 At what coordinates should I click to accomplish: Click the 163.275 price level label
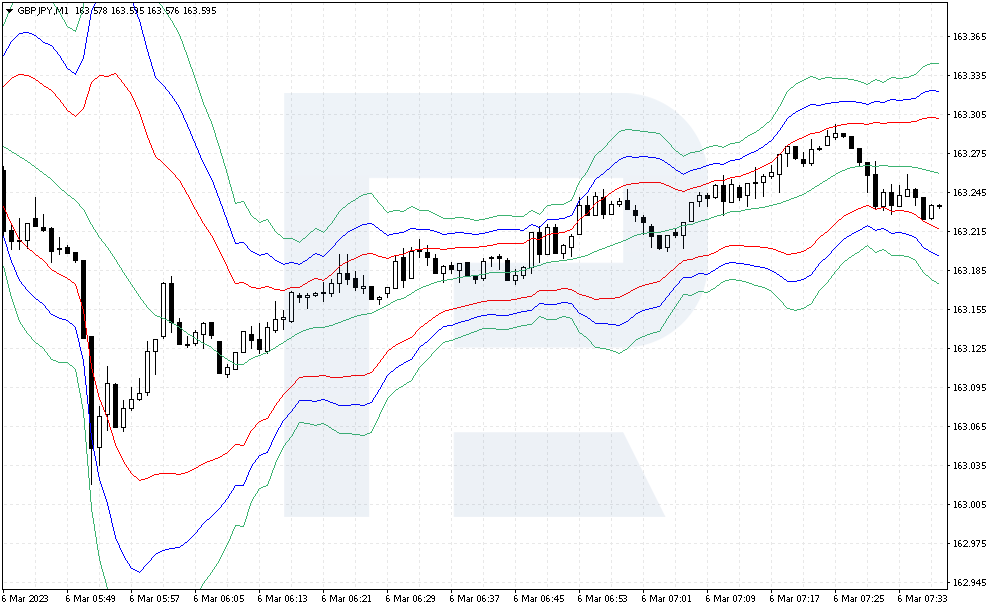click(969, 154)
